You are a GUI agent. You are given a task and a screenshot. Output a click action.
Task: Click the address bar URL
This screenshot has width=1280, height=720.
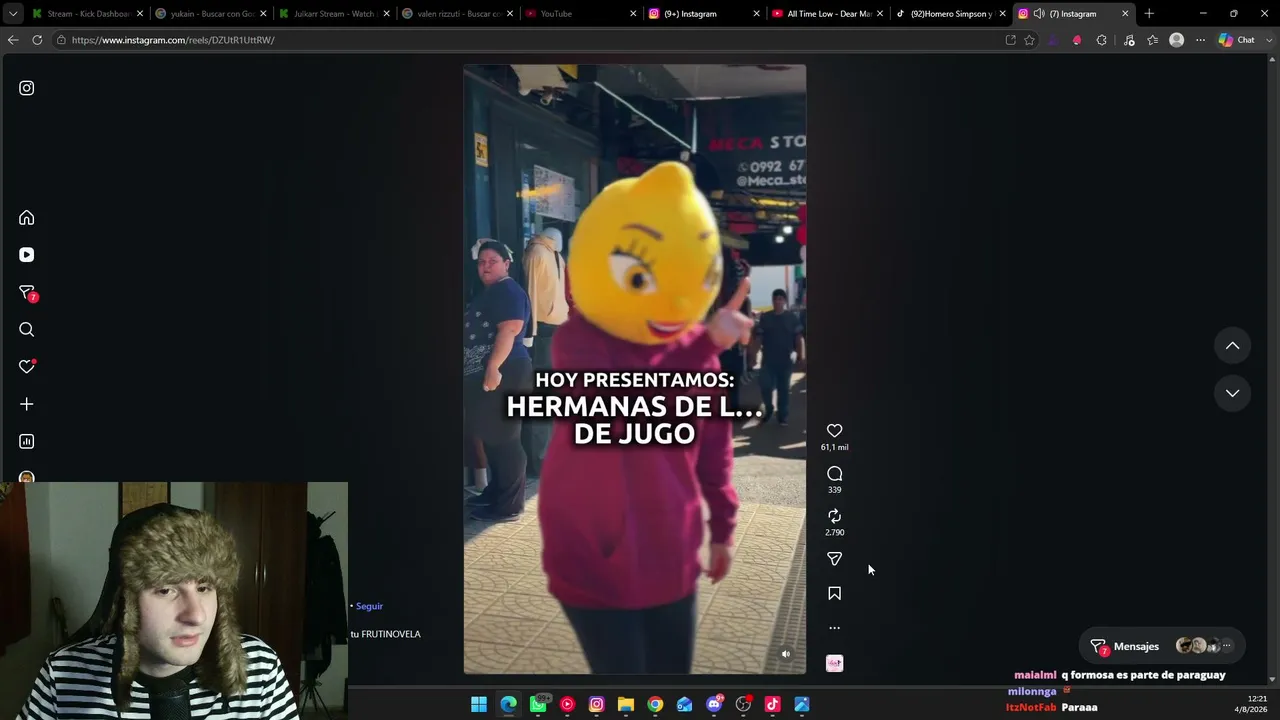(x=173, y=40)
